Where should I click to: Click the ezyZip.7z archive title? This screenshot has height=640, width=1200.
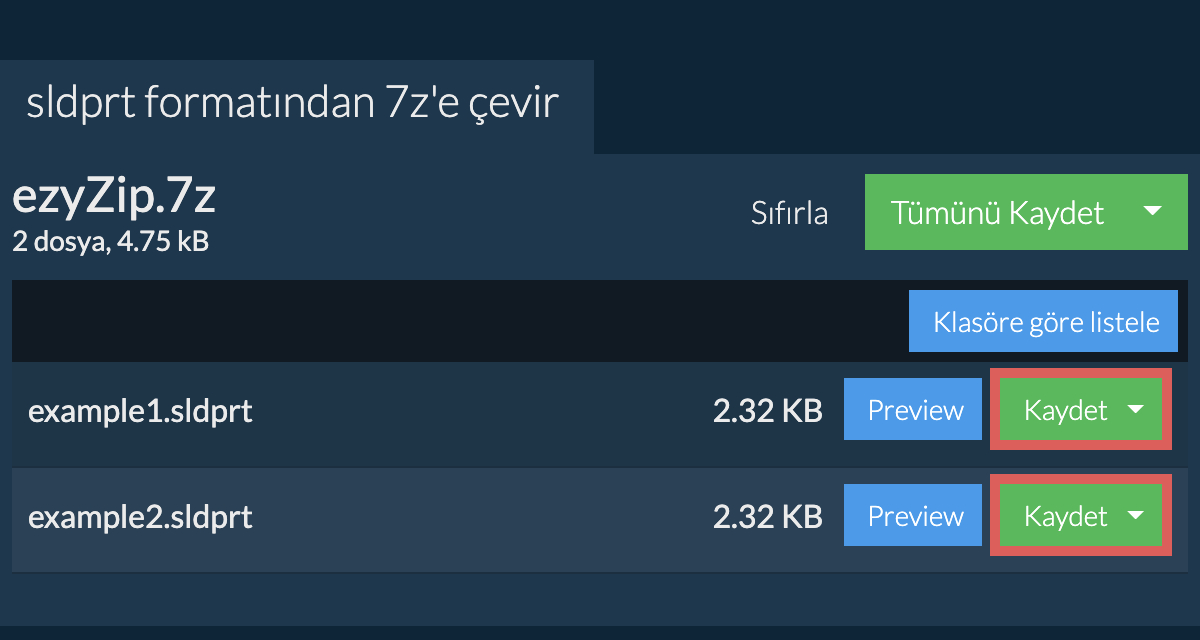click(x=114, y=198)
